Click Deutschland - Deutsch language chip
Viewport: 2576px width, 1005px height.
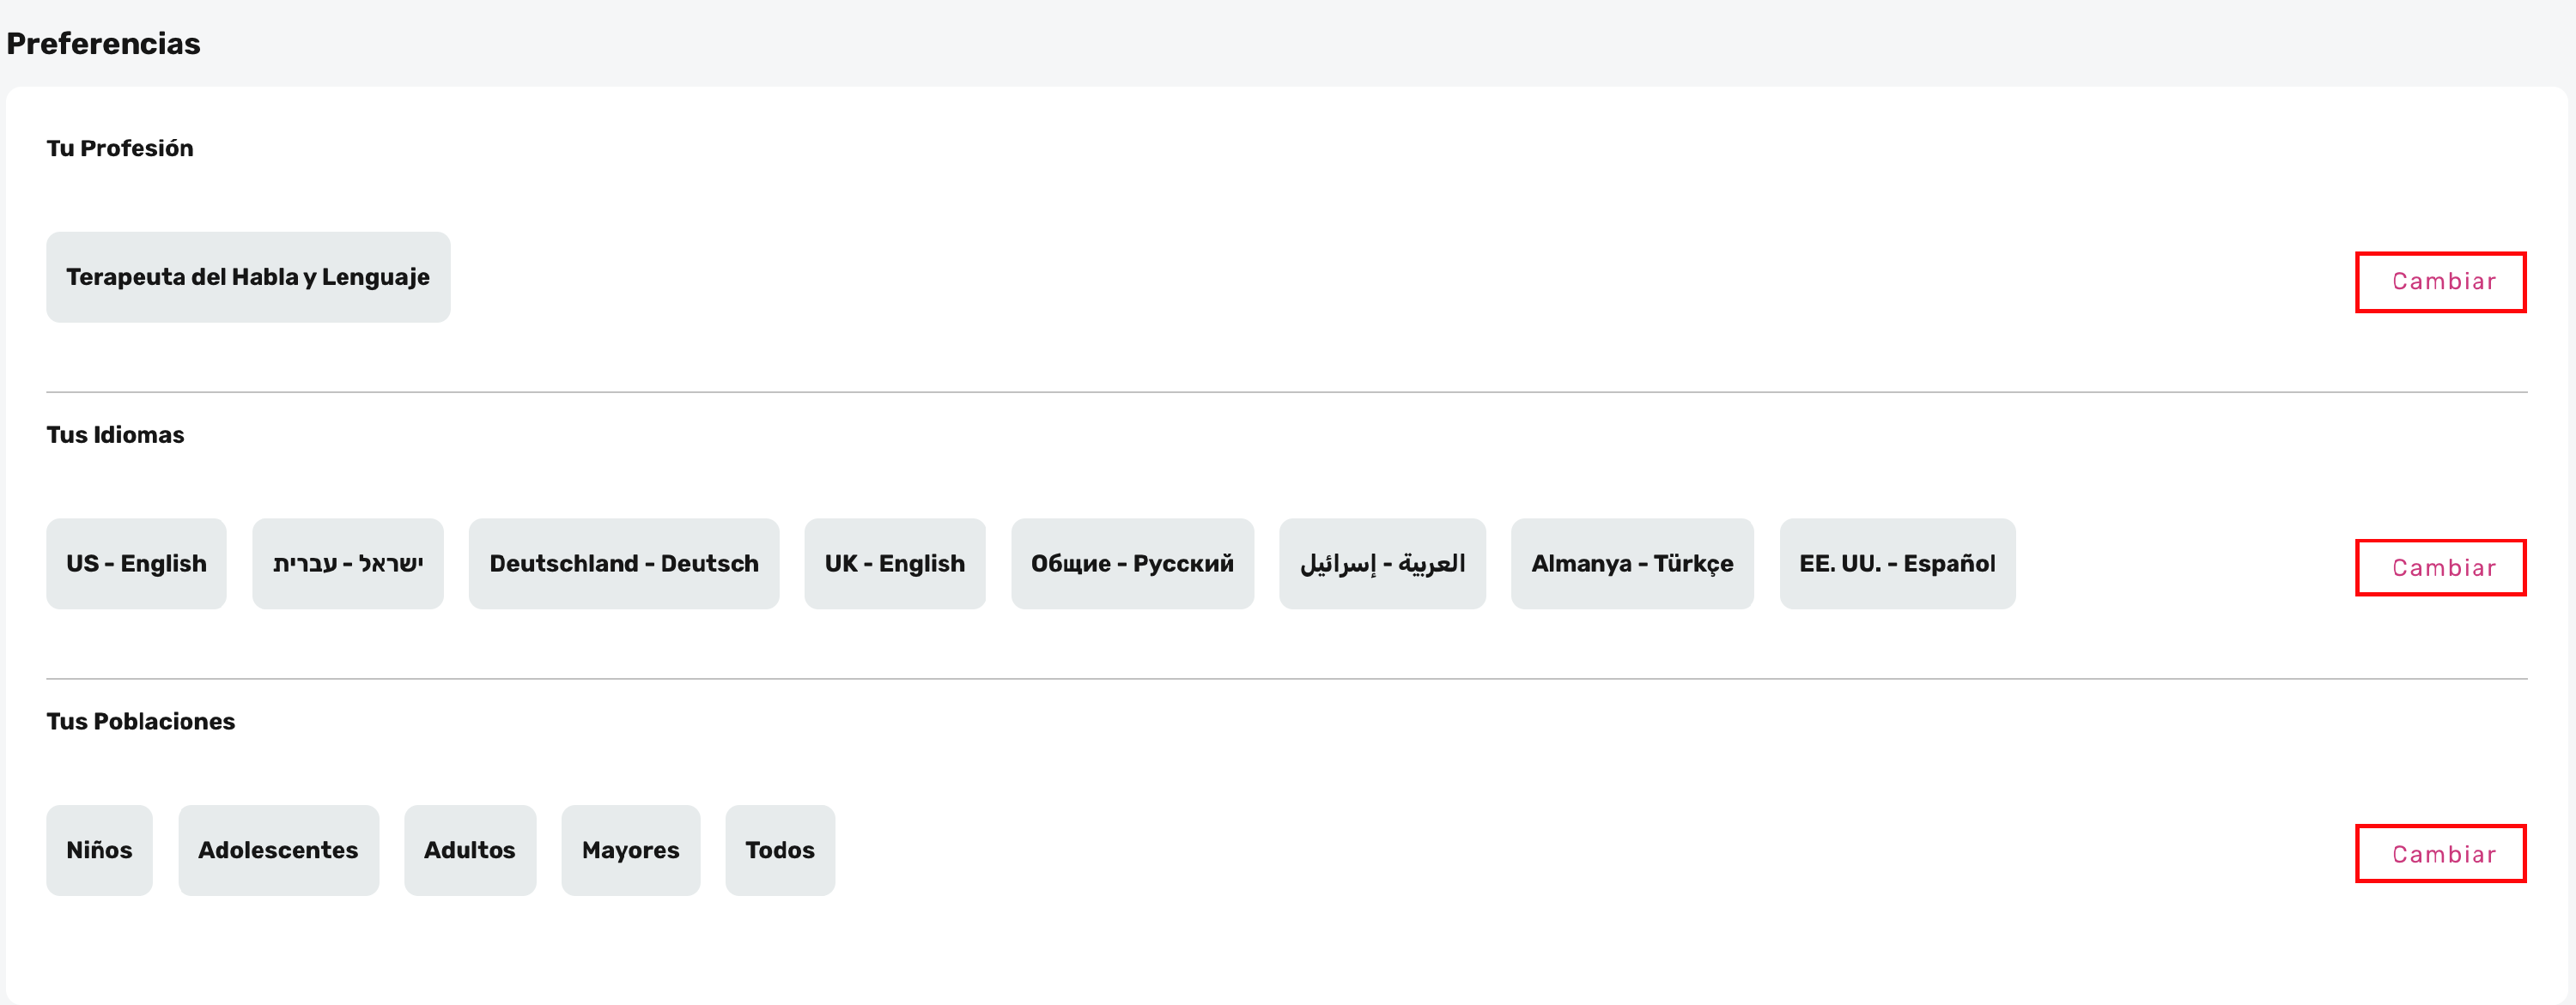click(x=623, y=564)
